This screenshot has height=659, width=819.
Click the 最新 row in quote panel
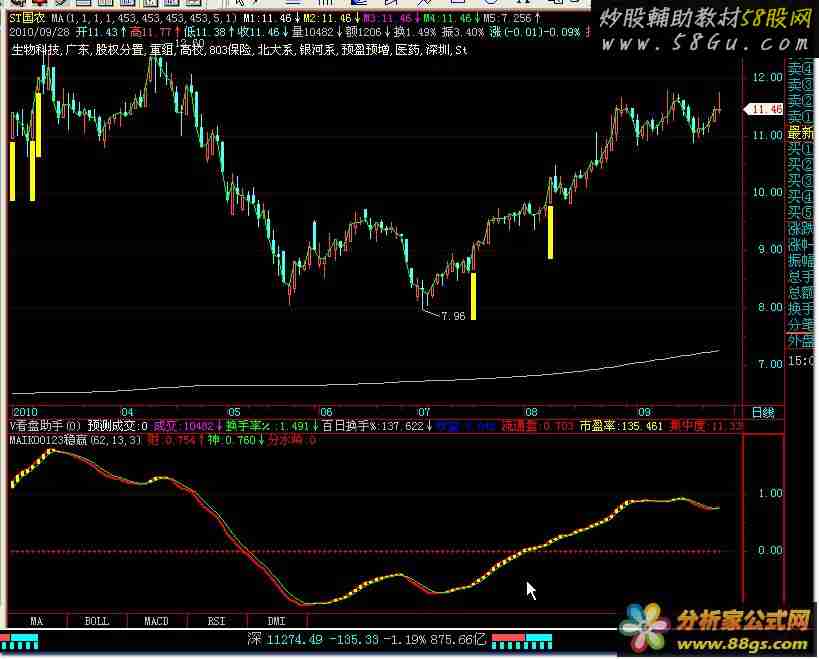(801, 133)
